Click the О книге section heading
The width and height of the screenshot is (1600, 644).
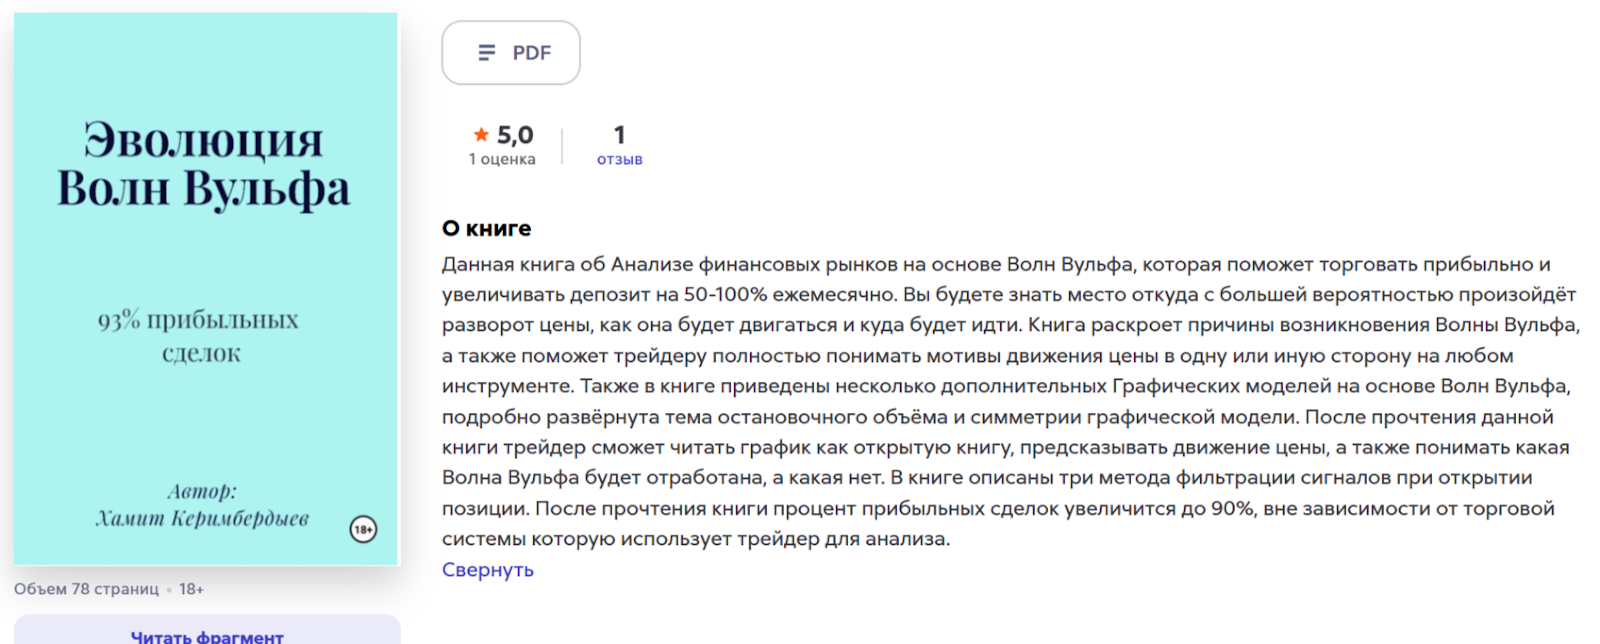click(486, 228)
